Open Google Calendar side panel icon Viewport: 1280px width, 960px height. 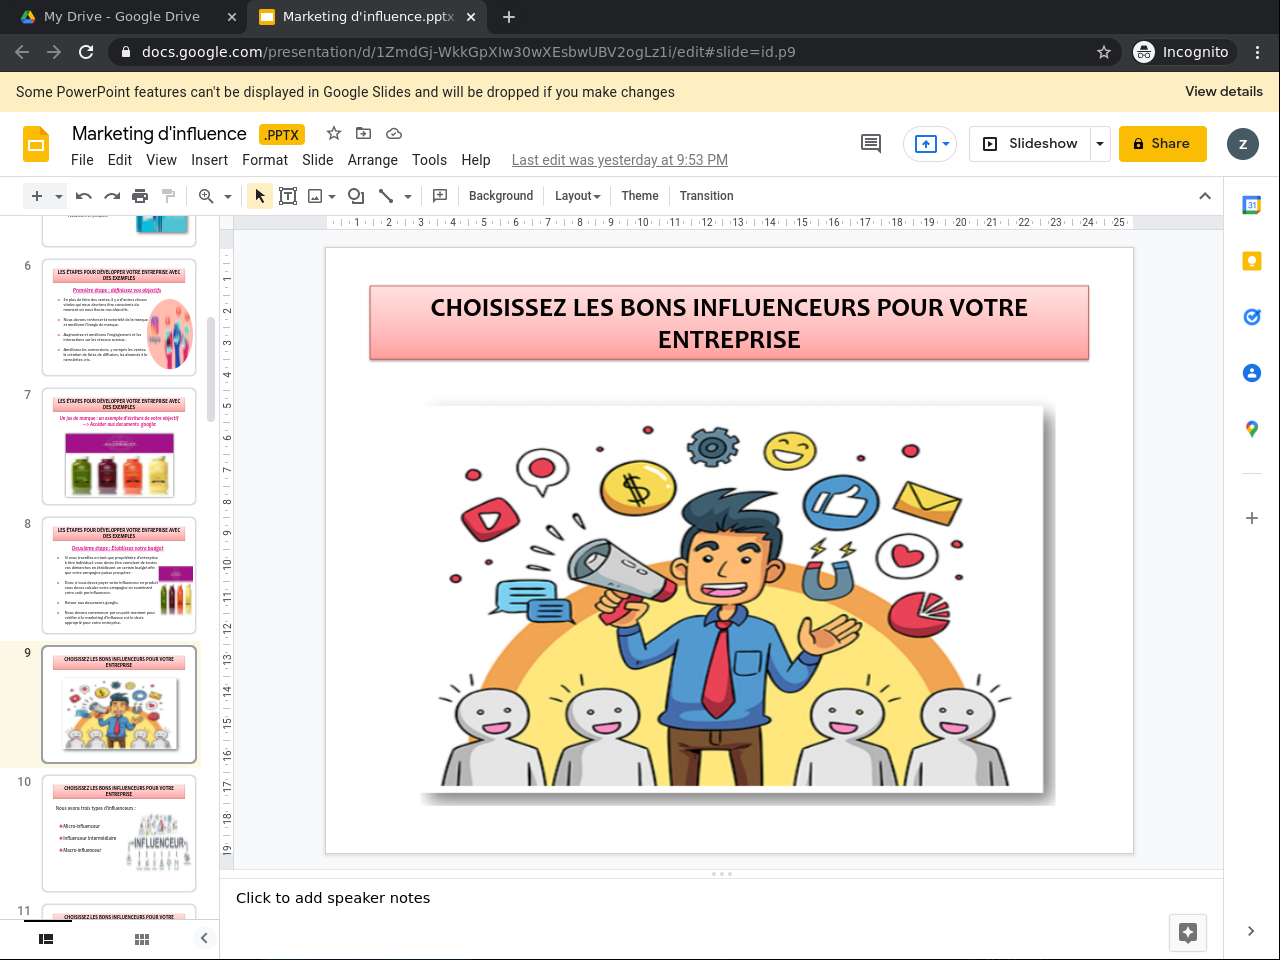coord(1251,205)
